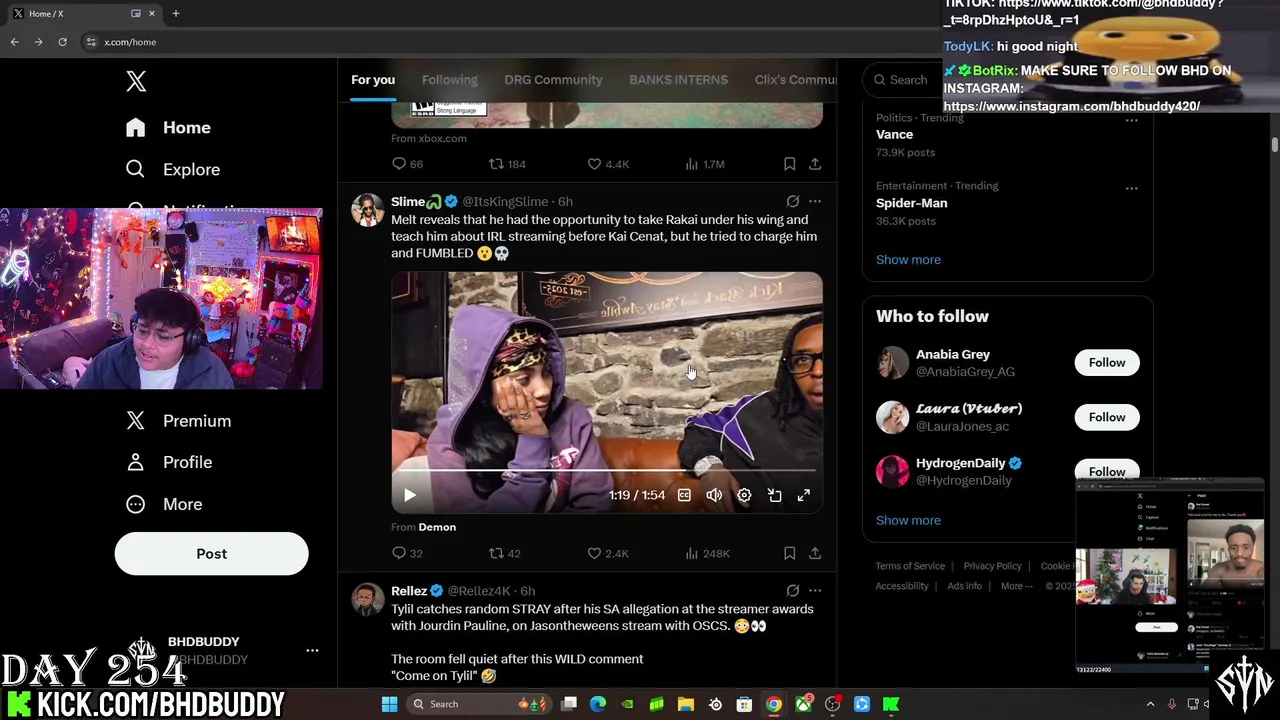1280x720 pixels.
Task: Like Slime's post with 2.4K likes
Action: click(608, 553)
